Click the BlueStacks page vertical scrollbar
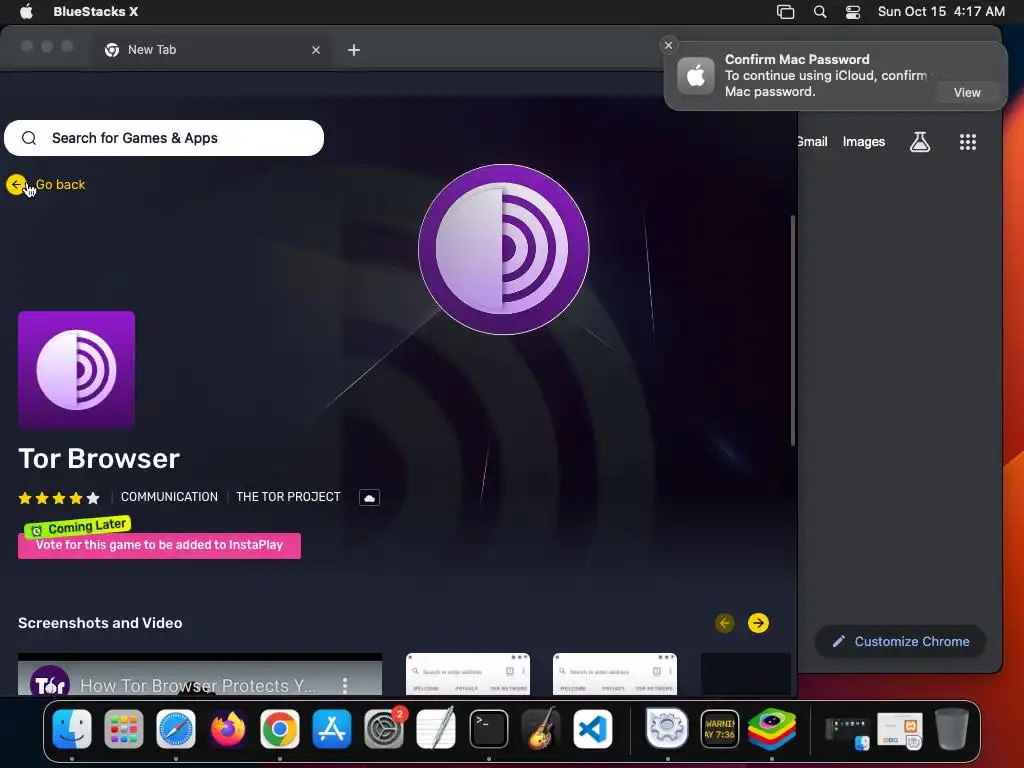 coord(793,330)
